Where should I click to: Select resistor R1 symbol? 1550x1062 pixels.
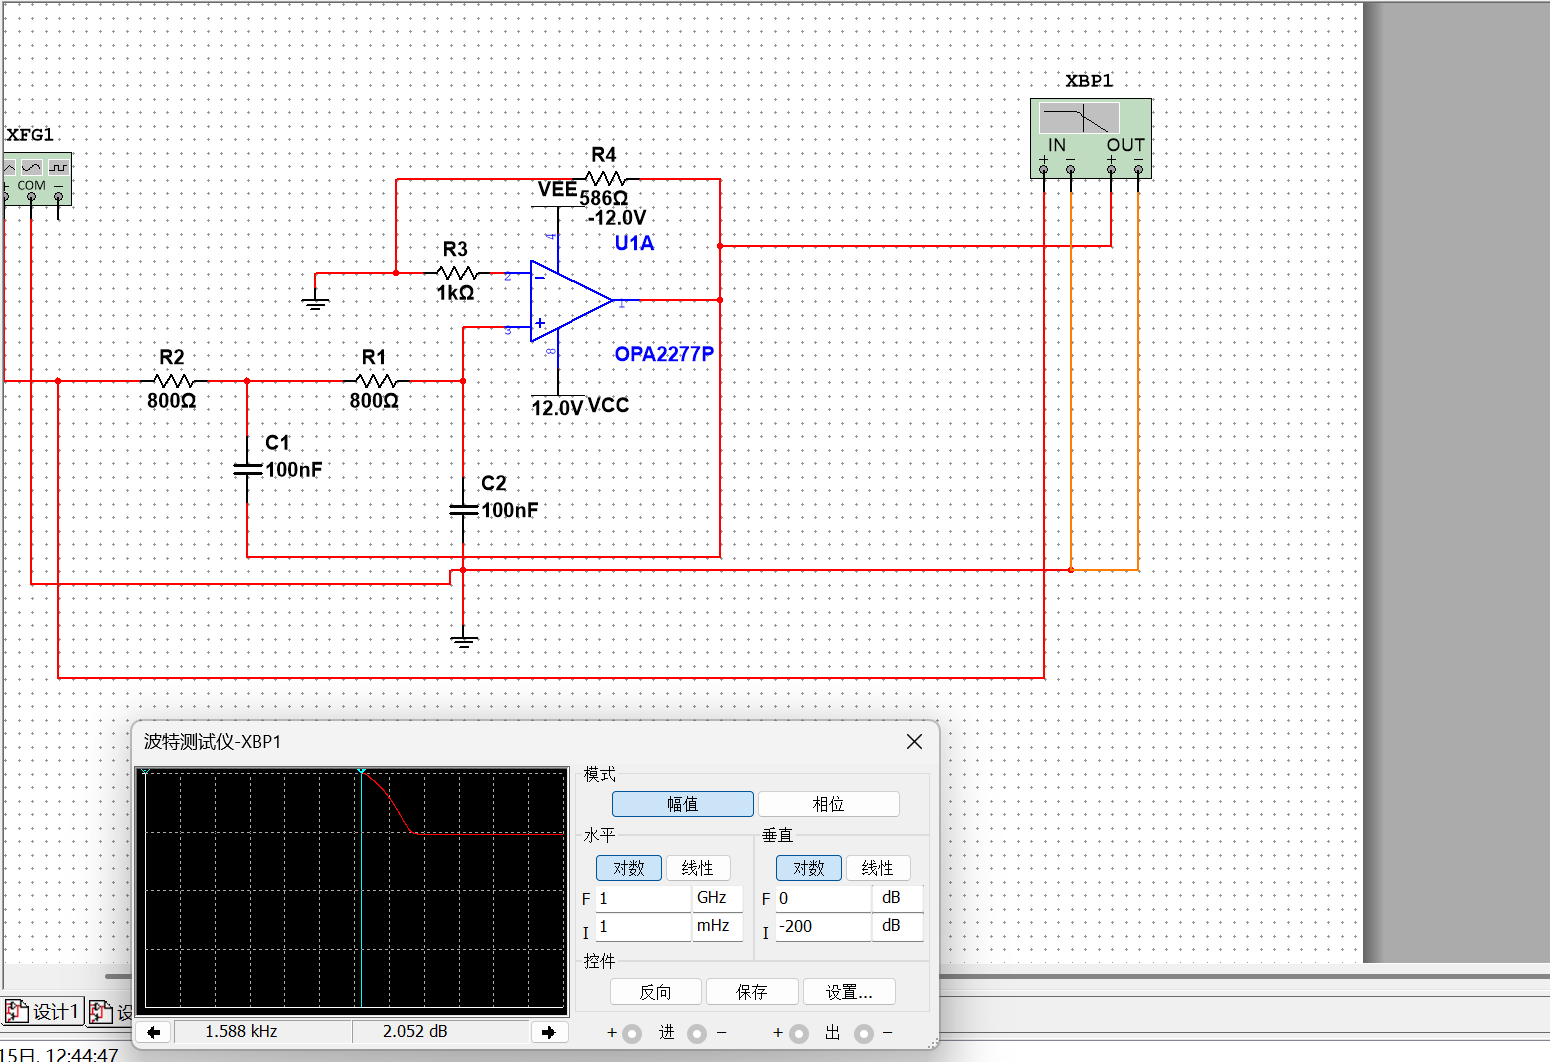coord(375,380)
